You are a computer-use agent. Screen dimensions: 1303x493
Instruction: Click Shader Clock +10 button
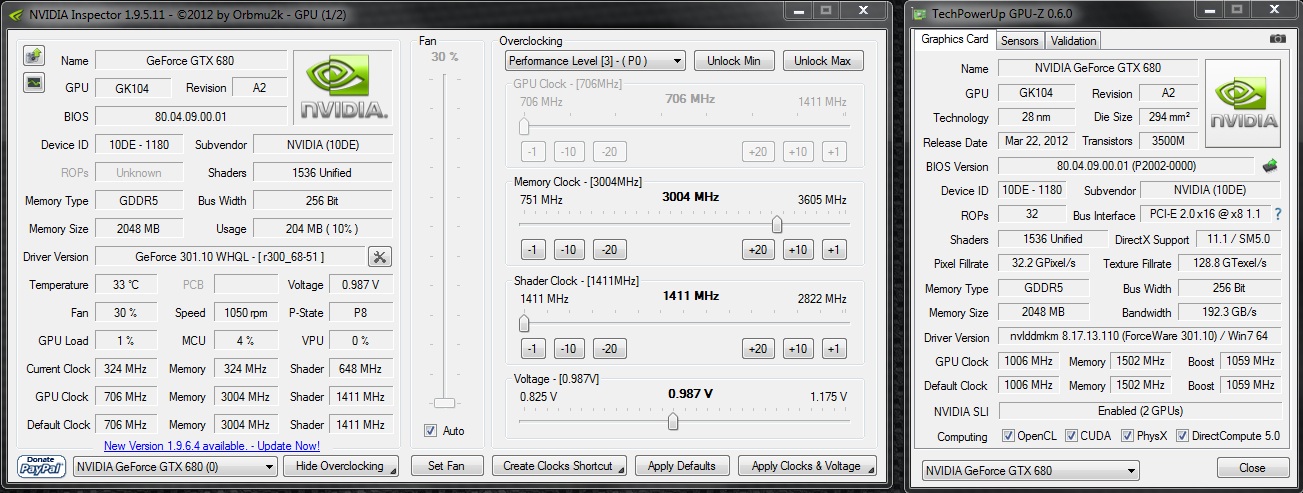pyautogui.click(x=798, y=349)
